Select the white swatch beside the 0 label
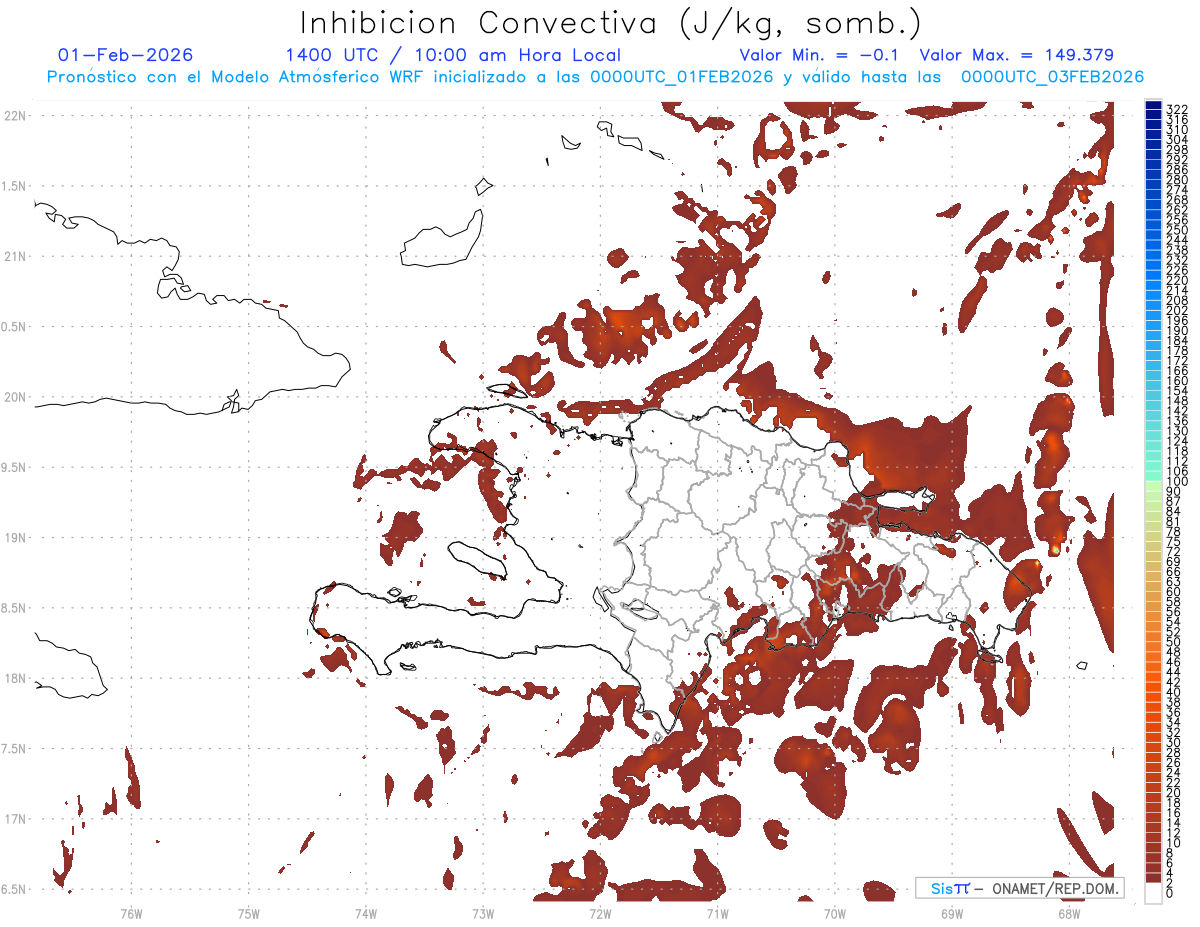Image resolution: width=1200 pixels, height=927 pixels. click(x=1153, y=893)
